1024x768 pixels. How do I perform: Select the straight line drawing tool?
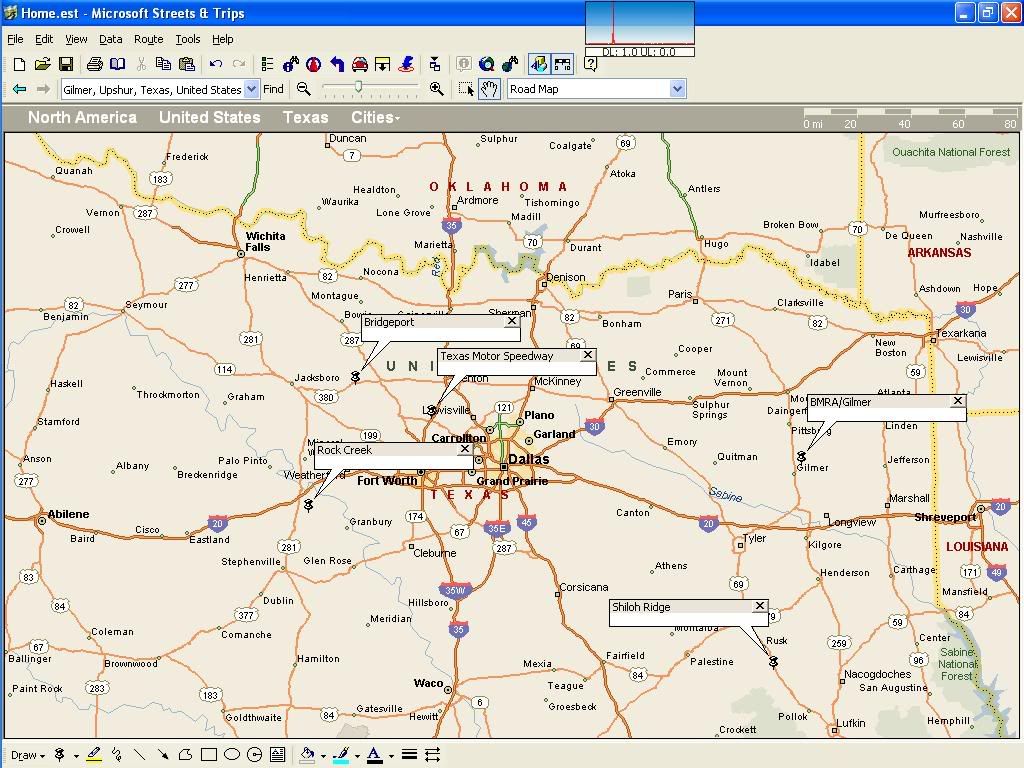click(x=140, y=755)
